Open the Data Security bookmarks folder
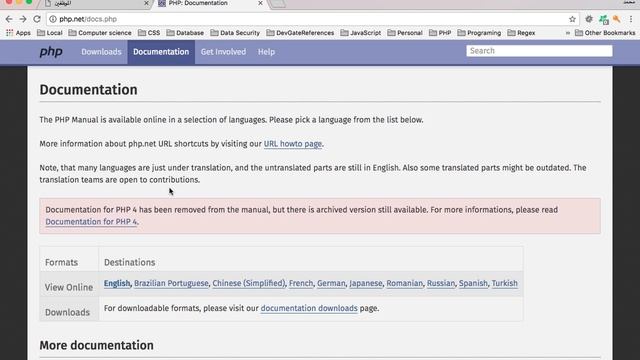Image resolution: width=640 pixels, height=360 pixels. [235, 33]
